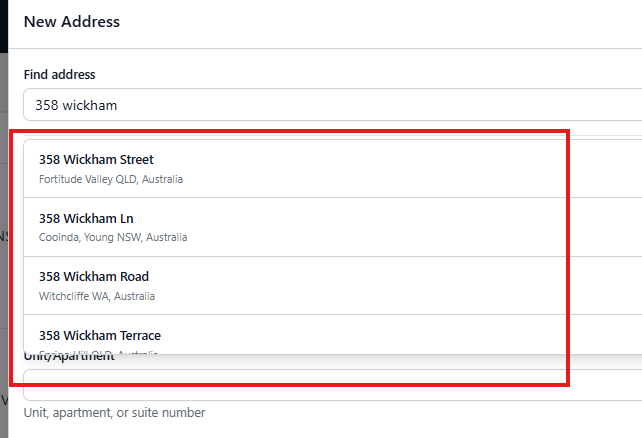Click the New Address dialog title

71,21
